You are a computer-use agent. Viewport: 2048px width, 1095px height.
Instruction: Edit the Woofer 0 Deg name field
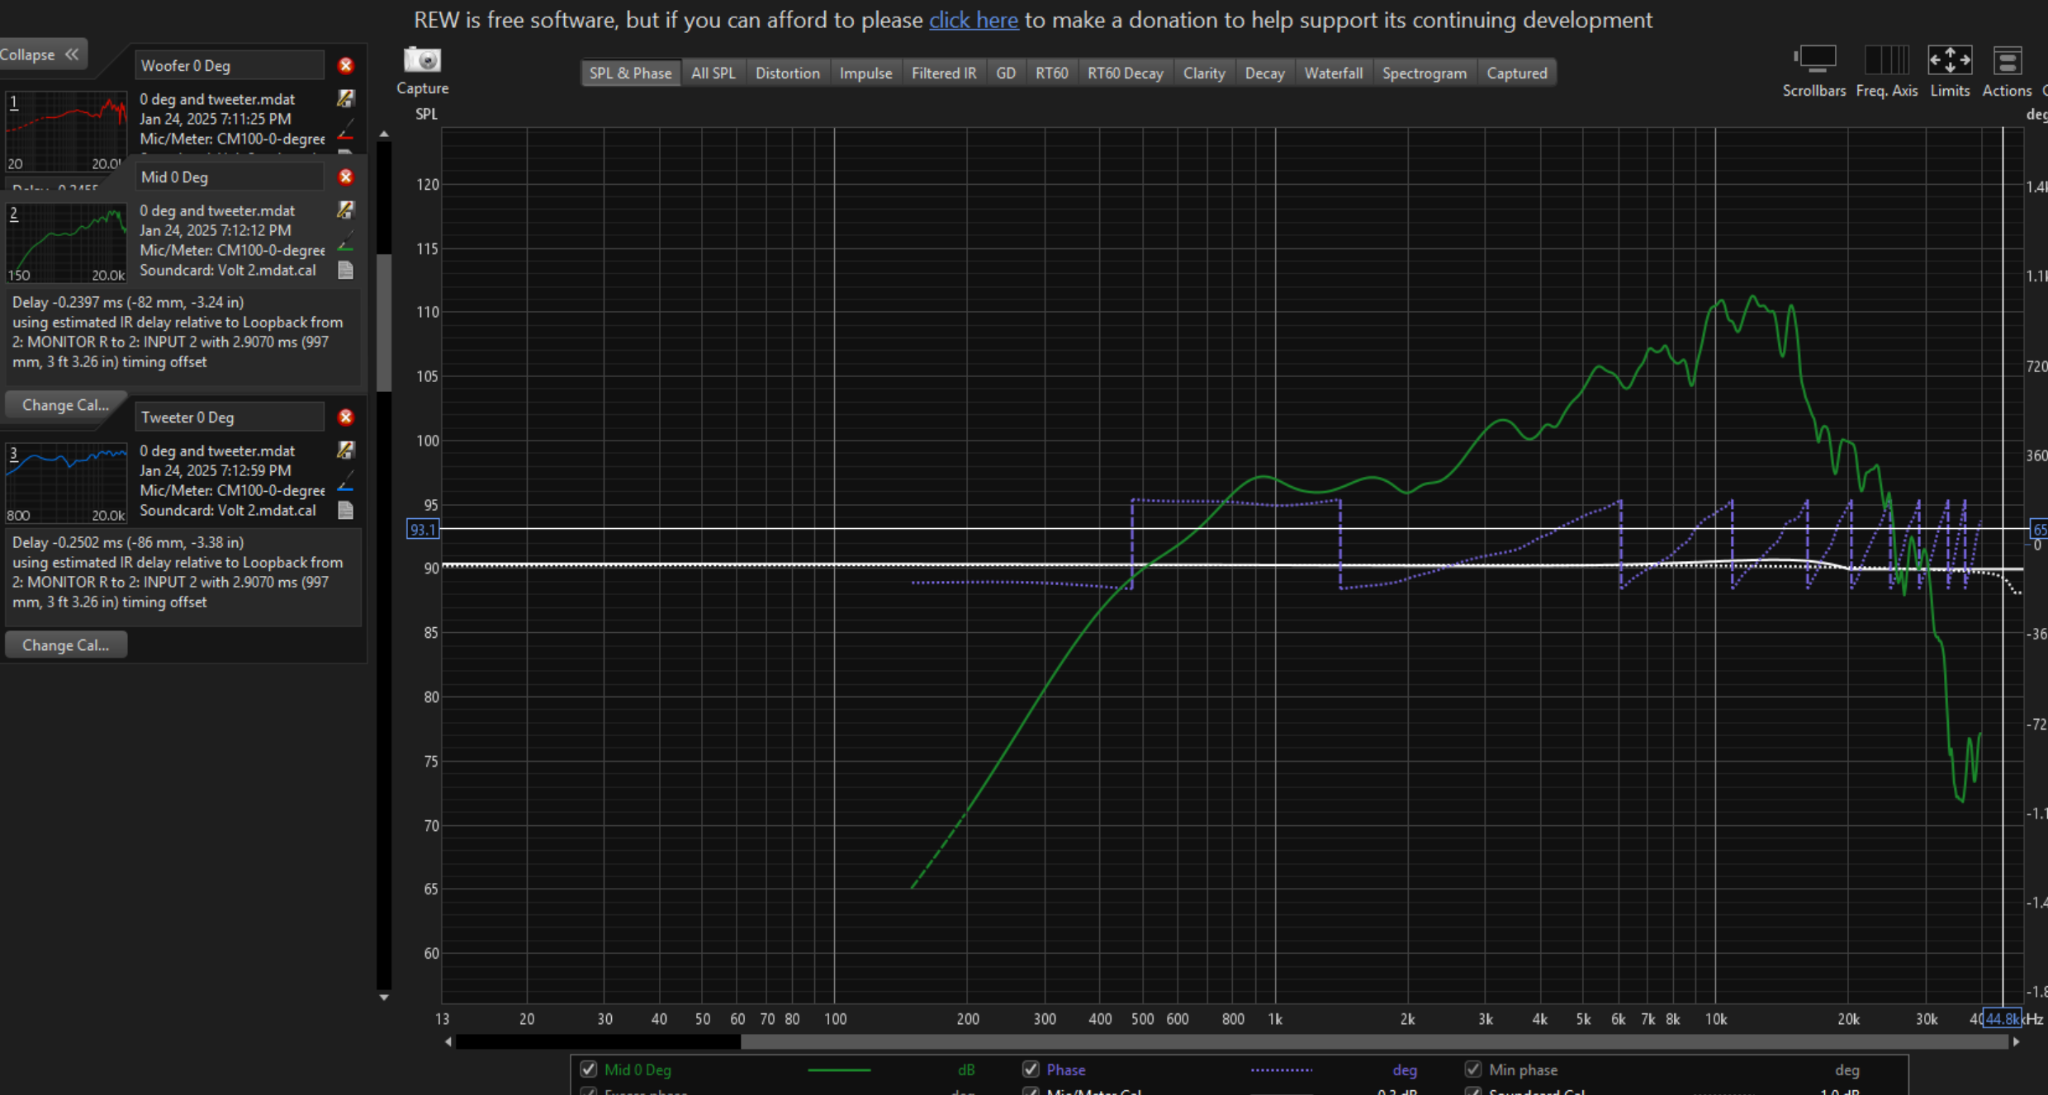(x=230, y=65)
